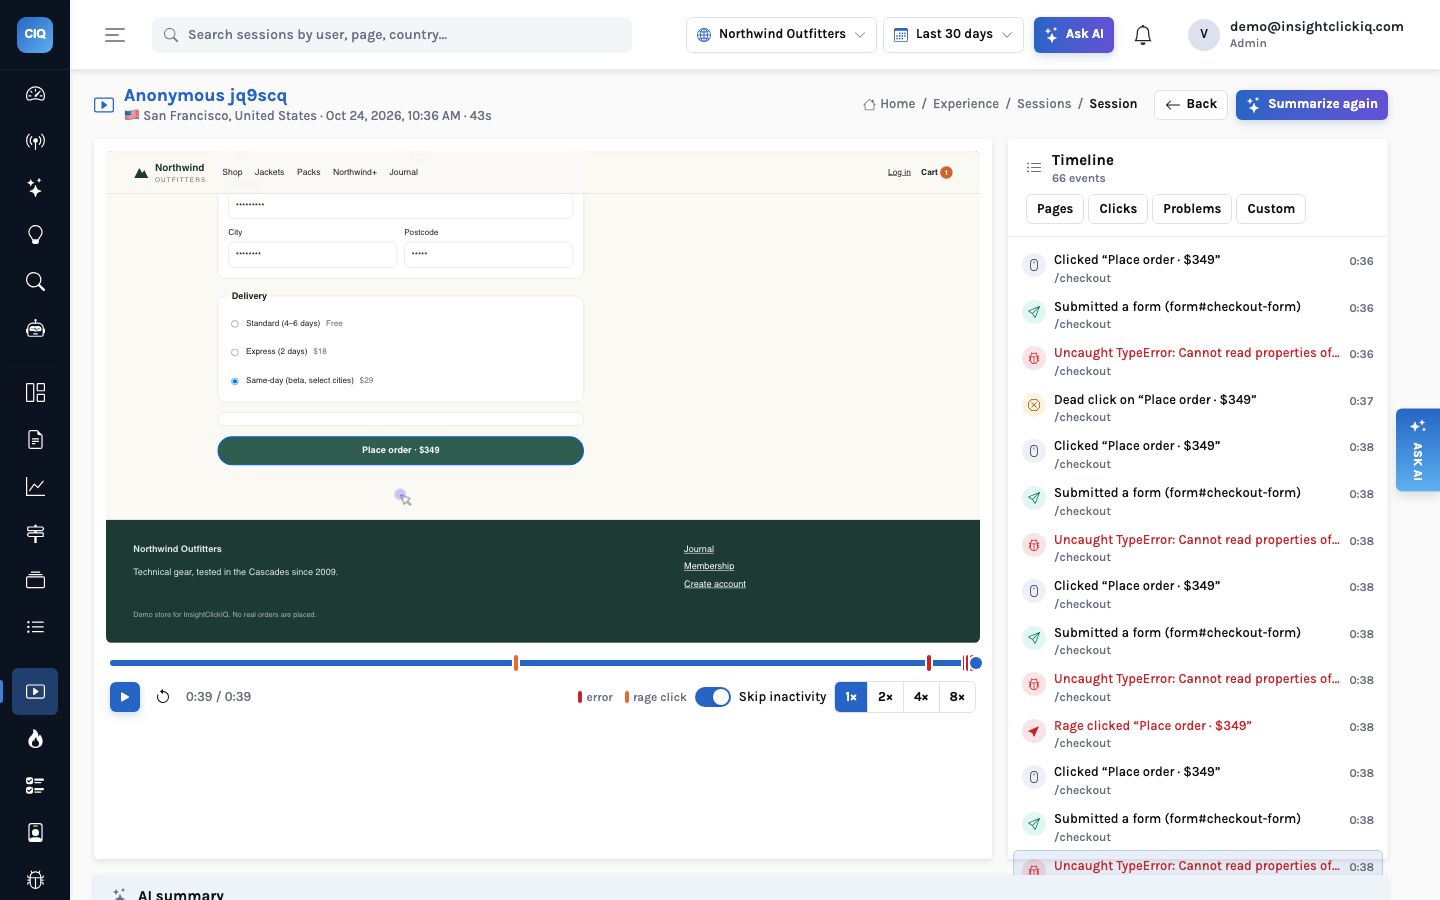Open the vertical Ask AI side tab

(1418, 449)
